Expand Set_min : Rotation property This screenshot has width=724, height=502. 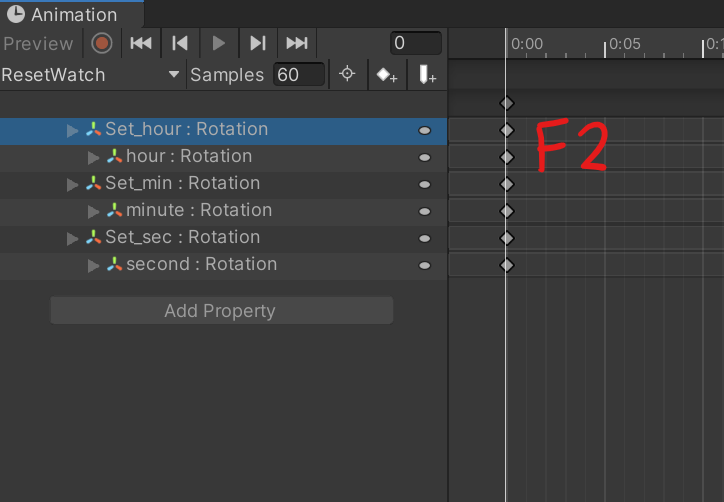pyautogui.click(x=72, y=185)
